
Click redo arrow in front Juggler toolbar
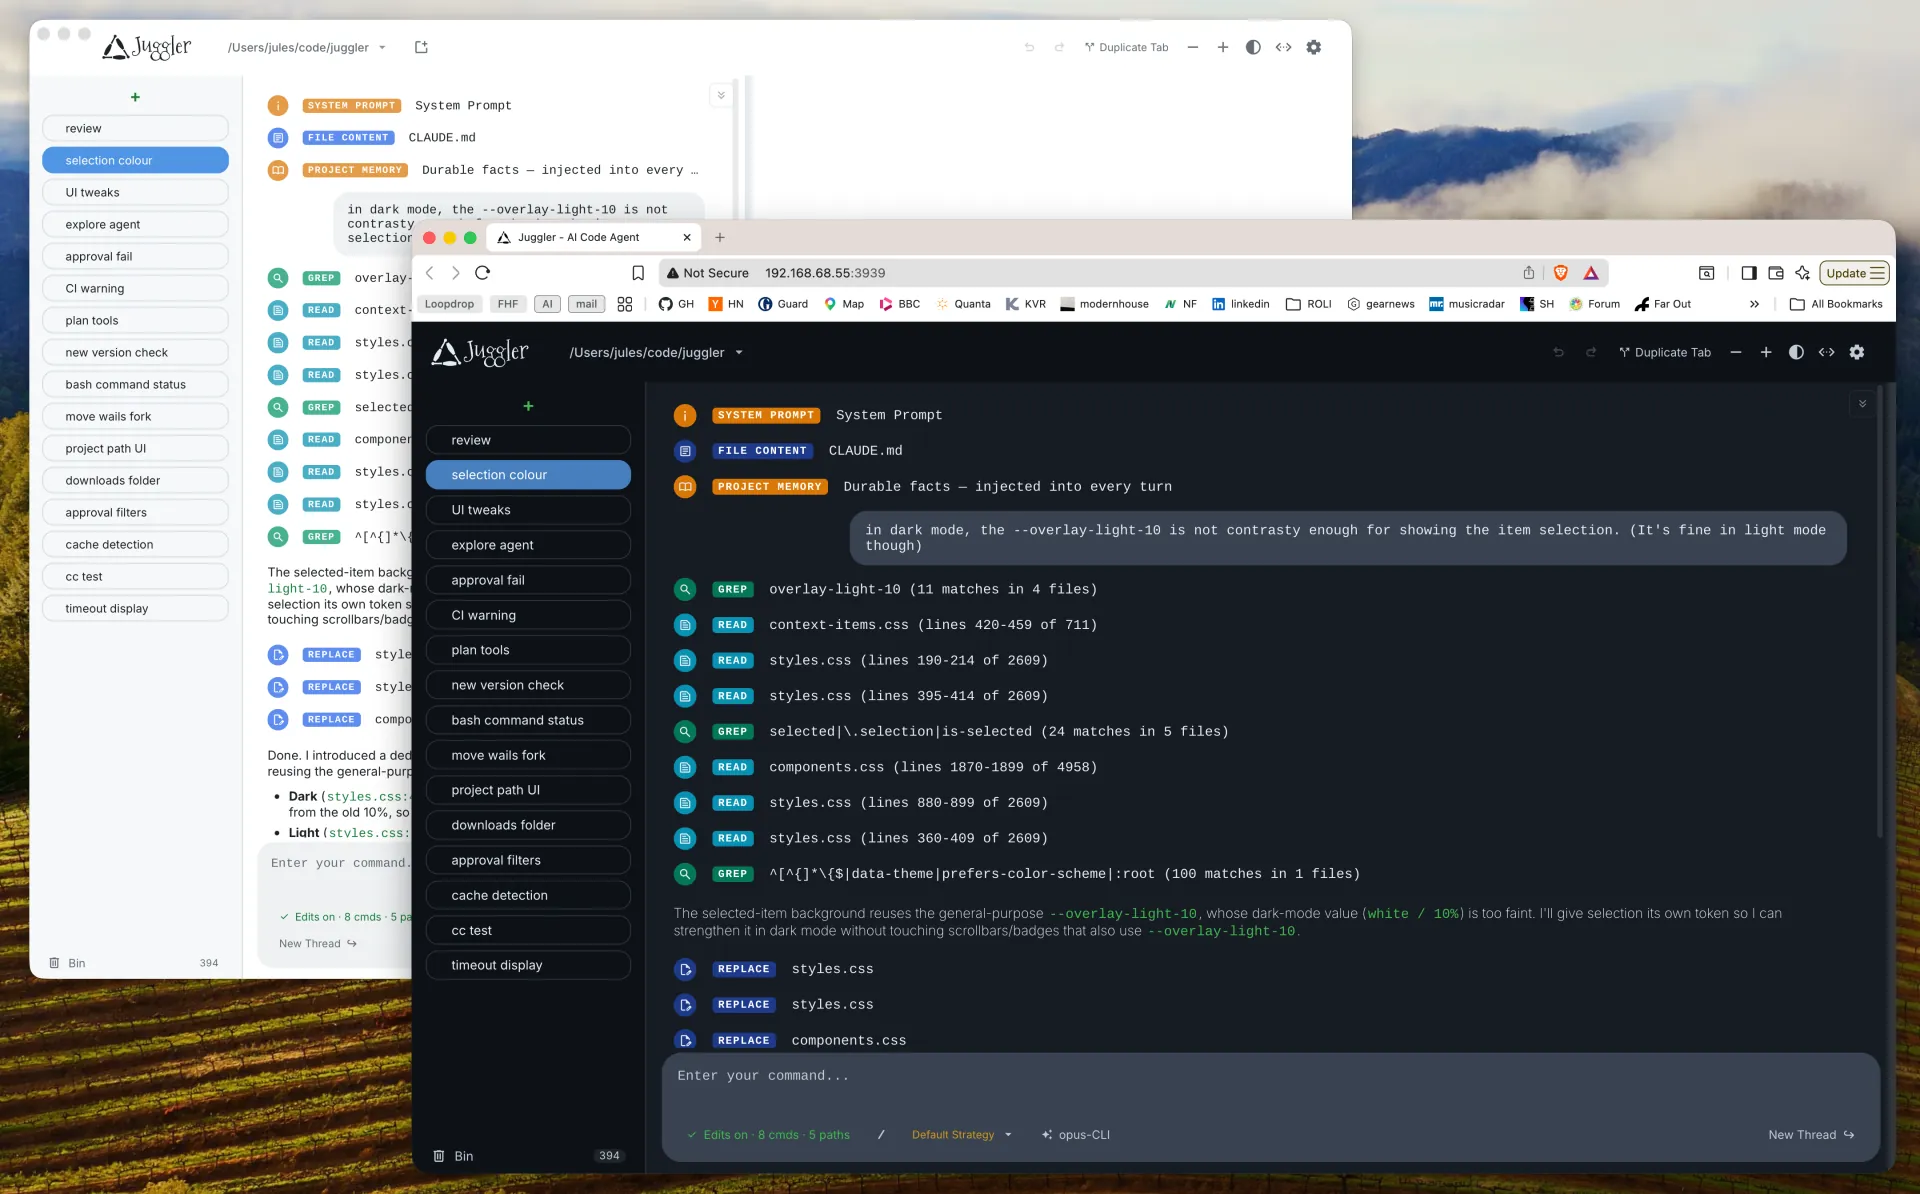point(1591,352)
